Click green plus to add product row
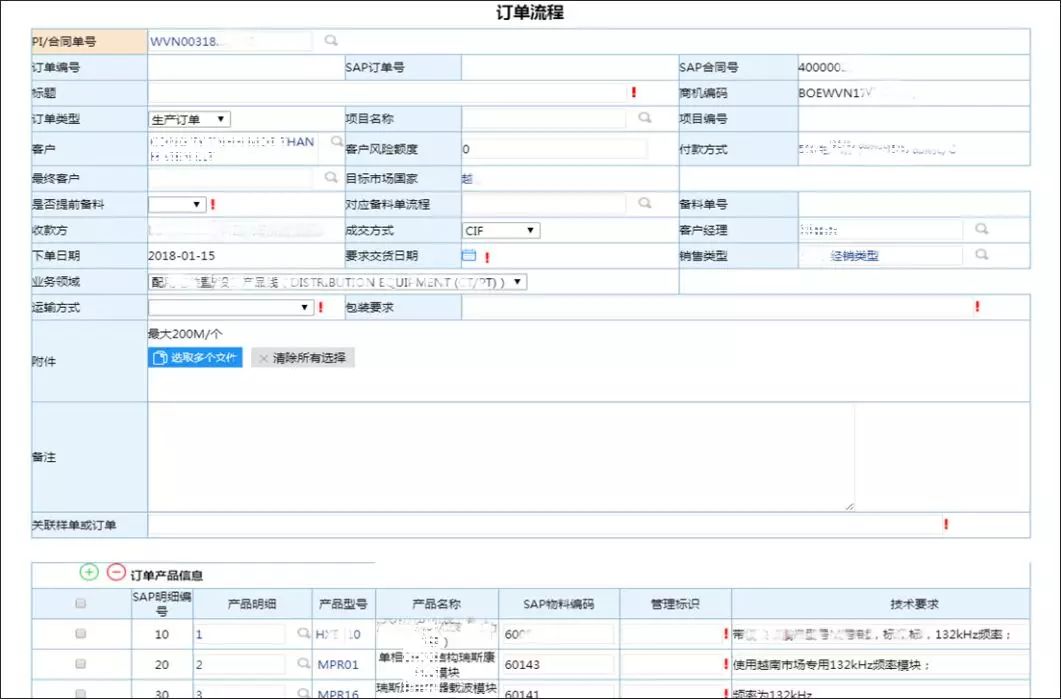This screenshot has width=1062, height=700. [x=89, y=573]
